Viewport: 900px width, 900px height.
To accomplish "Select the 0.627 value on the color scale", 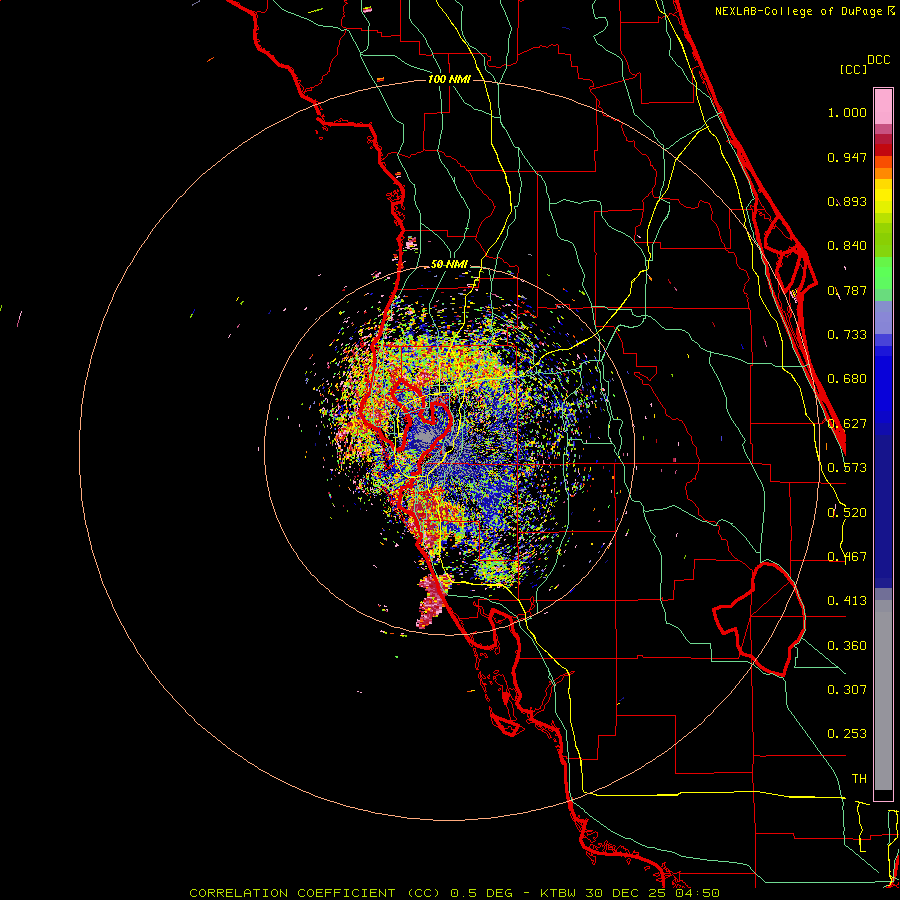I will pyautogui.click(x=847, y=424).
